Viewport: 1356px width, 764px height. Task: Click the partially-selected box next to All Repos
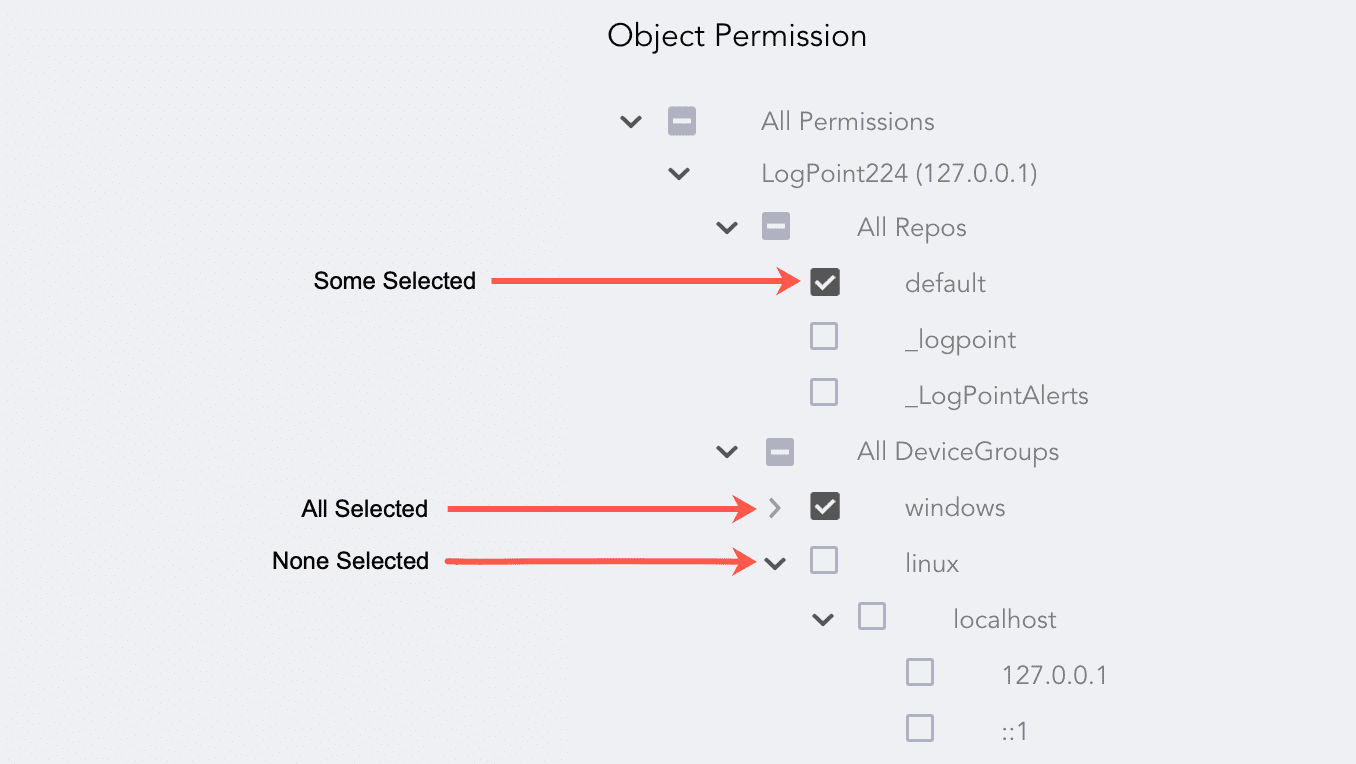coord(776,227)
